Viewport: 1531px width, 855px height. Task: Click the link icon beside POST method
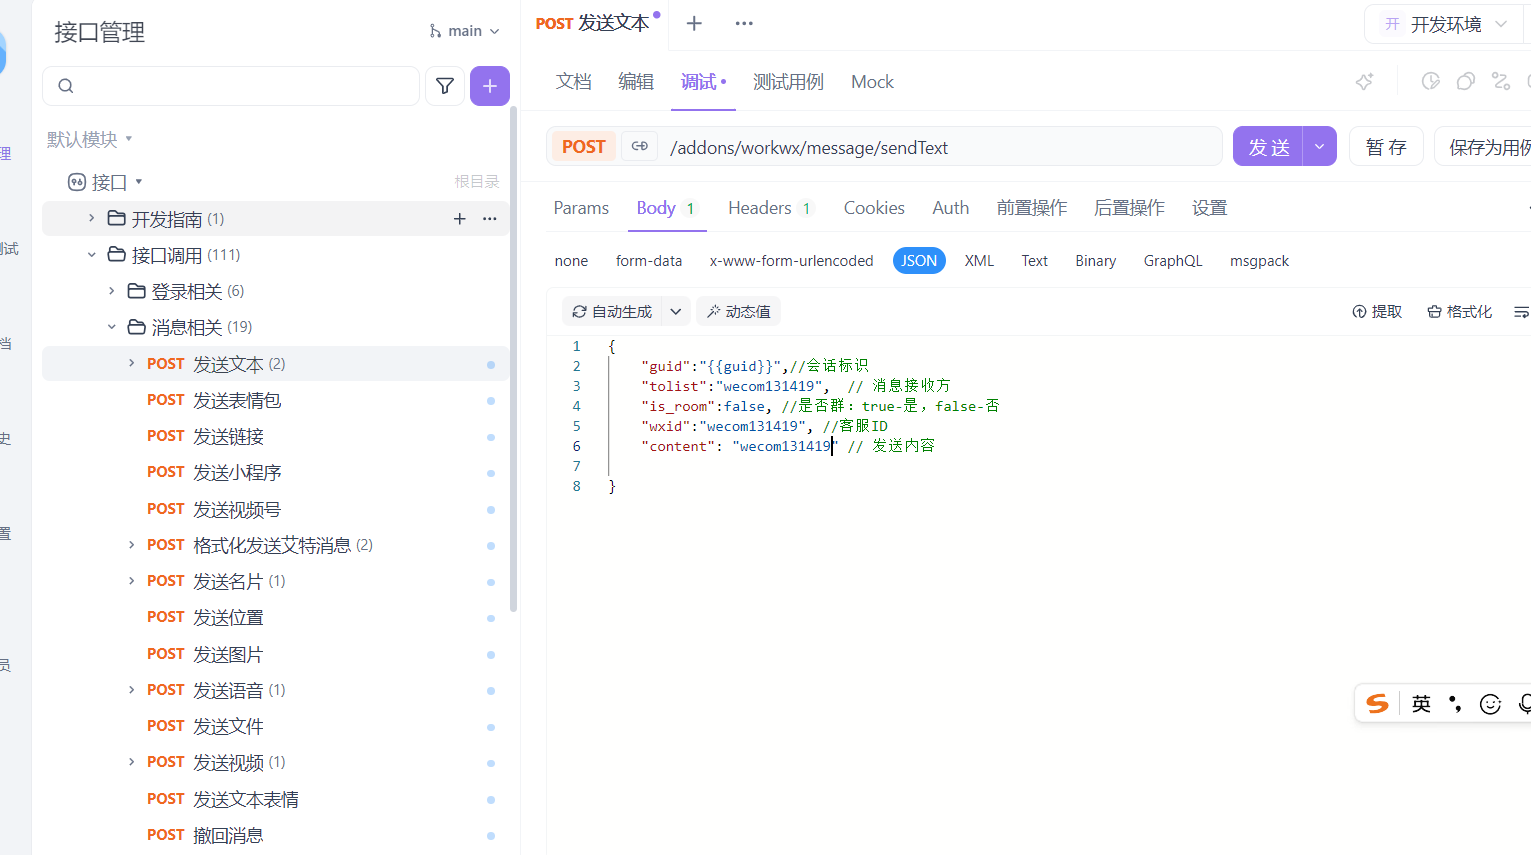(x=640, y=147)
